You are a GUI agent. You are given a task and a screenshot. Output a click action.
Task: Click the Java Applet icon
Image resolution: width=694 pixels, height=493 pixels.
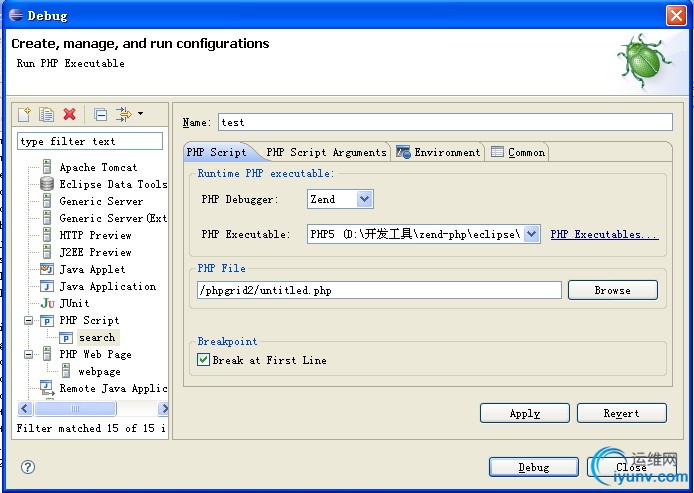[x=47, y=269]
